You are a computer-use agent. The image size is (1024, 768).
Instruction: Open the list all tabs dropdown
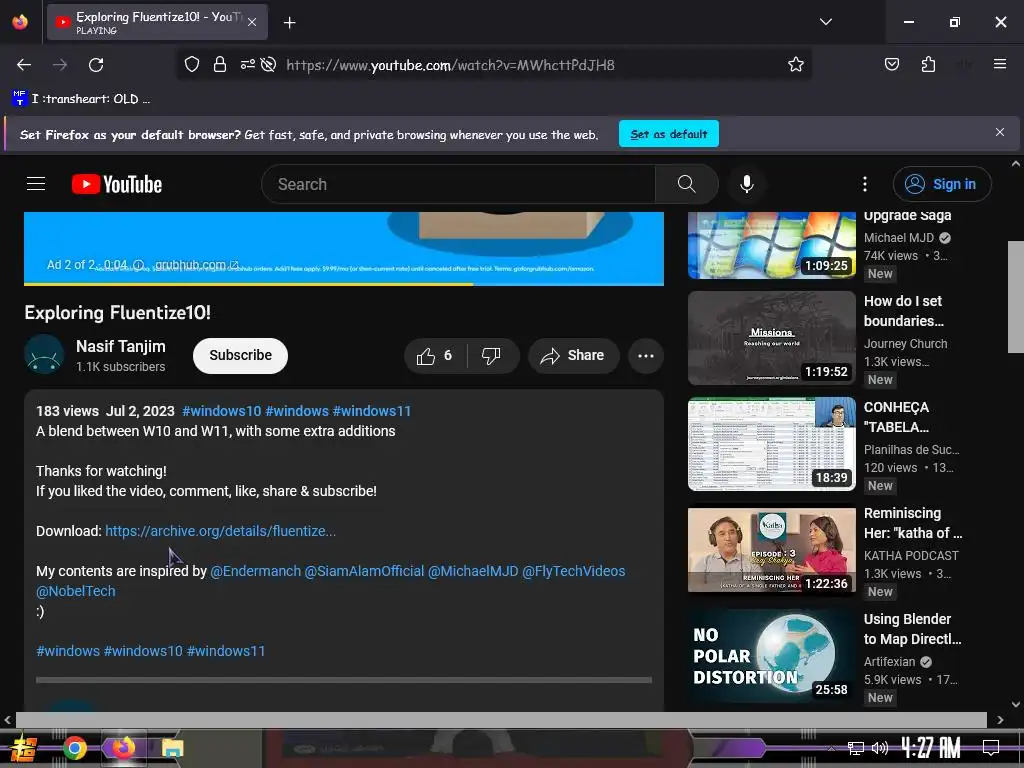point(825,22)
